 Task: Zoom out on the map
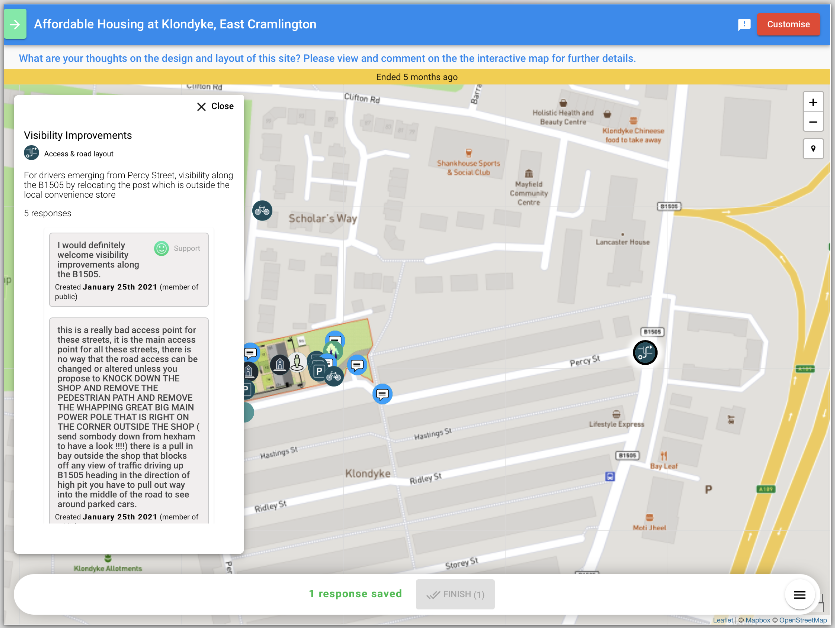(x=813, y=122)
